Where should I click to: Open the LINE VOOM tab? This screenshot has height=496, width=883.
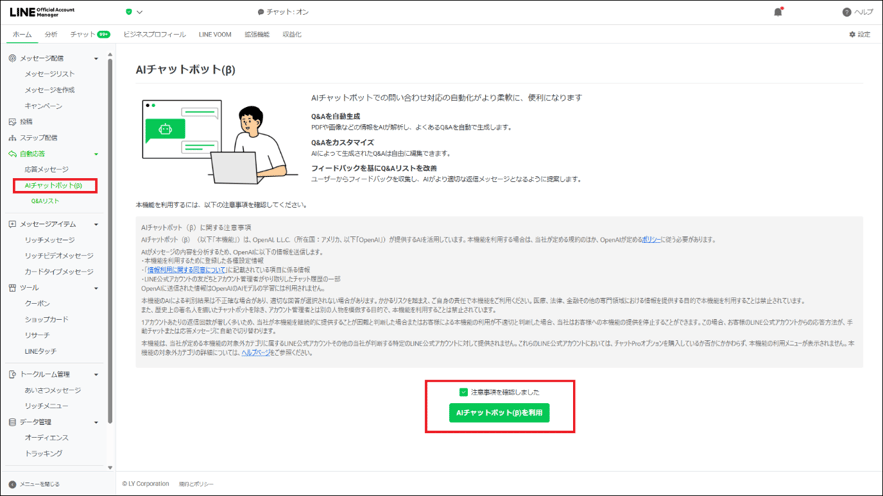[x=215, y=34]
